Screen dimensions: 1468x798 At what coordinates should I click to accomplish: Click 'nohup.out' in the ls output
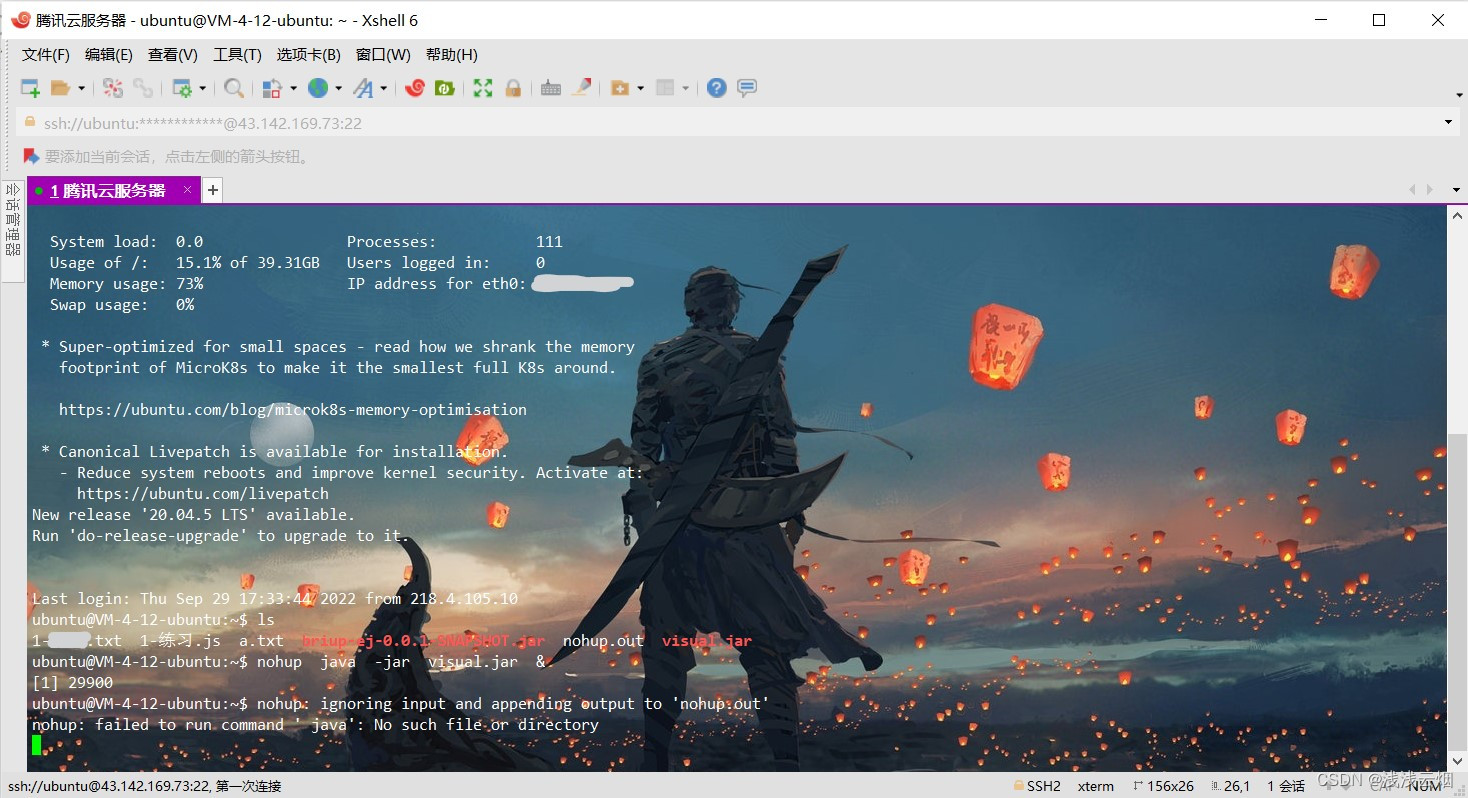click(x=603, y=640)
